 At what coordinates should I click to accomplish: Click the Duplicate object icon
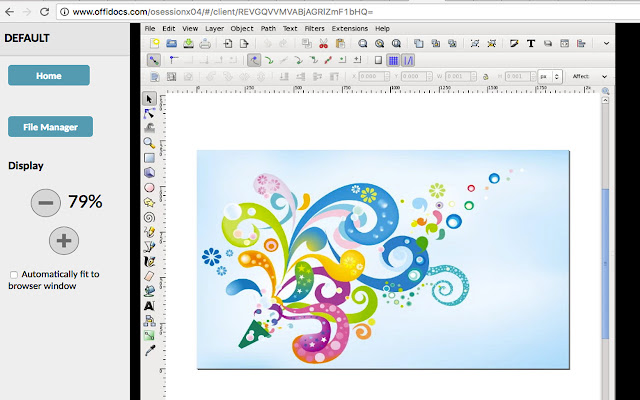pos(418,43)
